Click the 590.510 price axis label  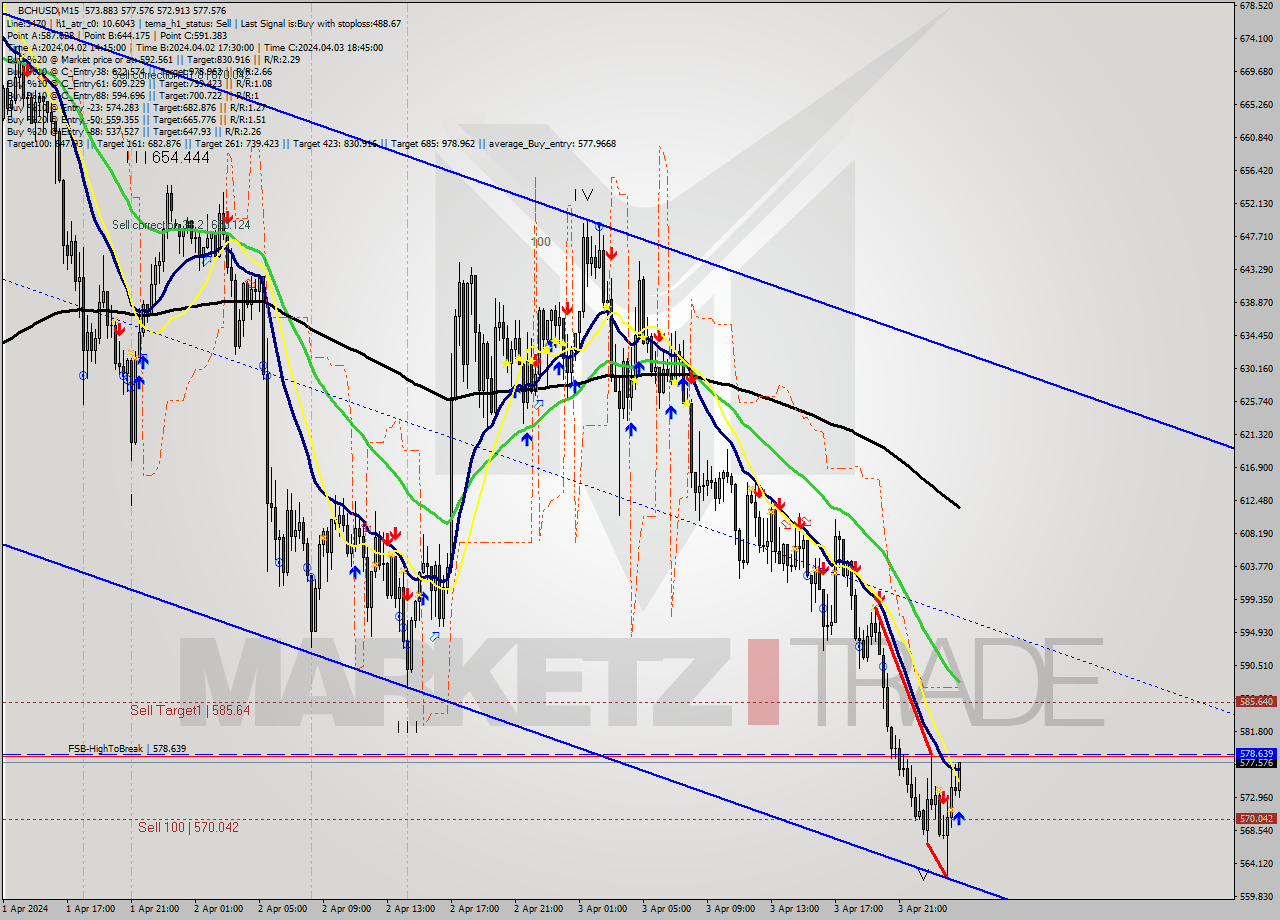1256,666
